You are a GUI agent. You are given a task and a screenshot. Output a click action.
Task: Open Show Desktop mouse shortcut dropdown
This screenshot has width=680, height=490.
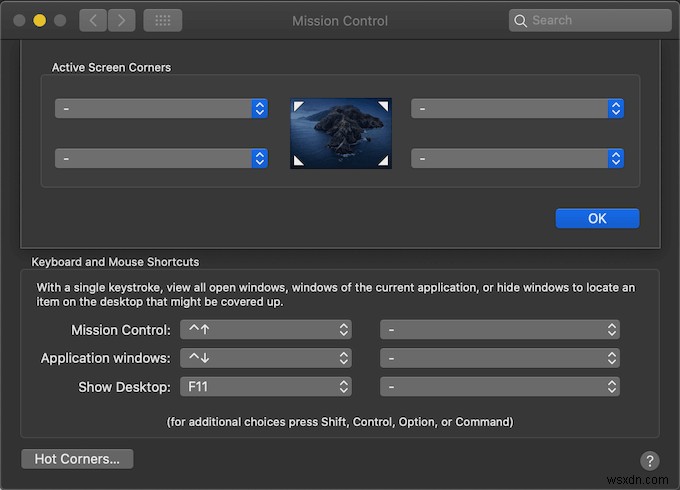click(500, 387)
